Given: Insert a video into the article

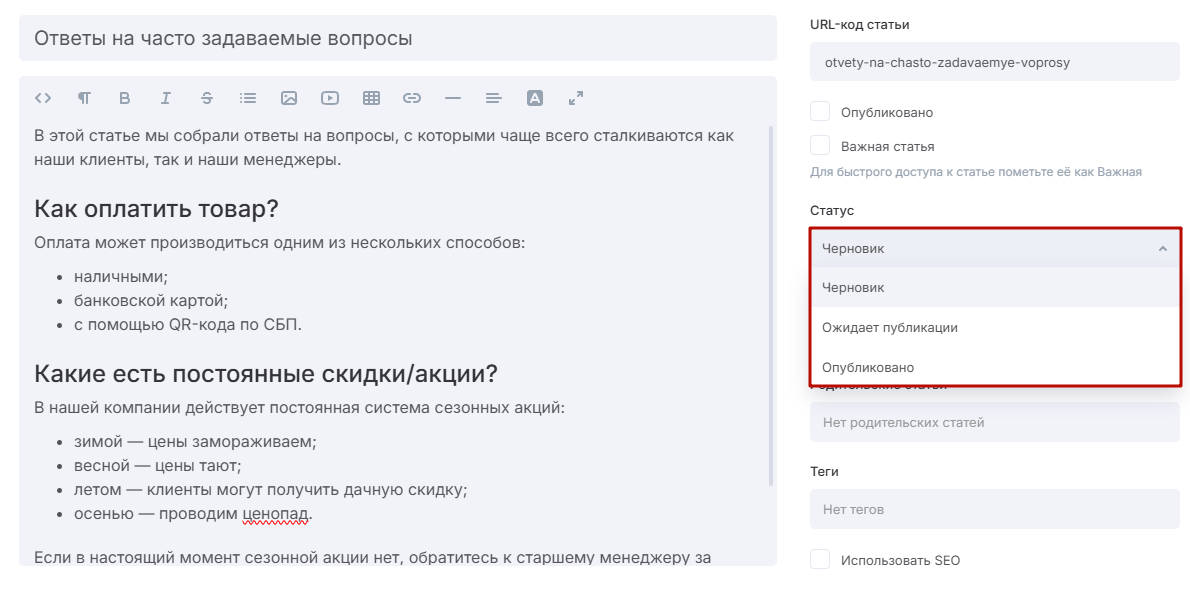Looking at the screenshot, I should [330, 98].
